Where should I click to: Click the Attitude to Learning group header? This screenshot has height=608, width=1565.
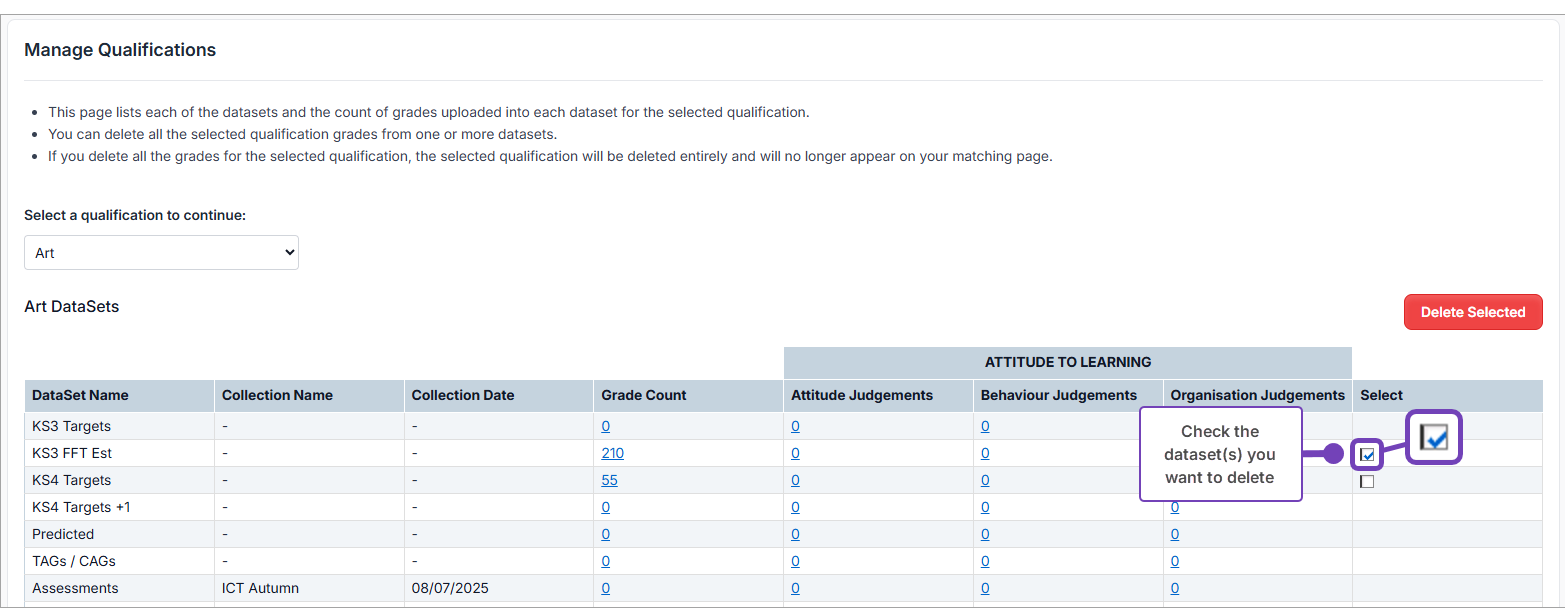pyautogui.click(x=1067, y=362)
